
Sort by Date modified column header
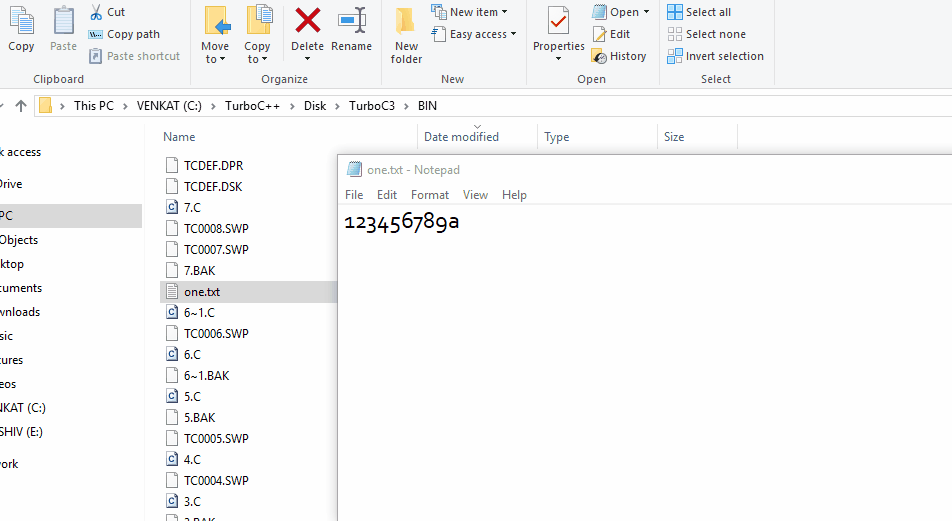461,137
